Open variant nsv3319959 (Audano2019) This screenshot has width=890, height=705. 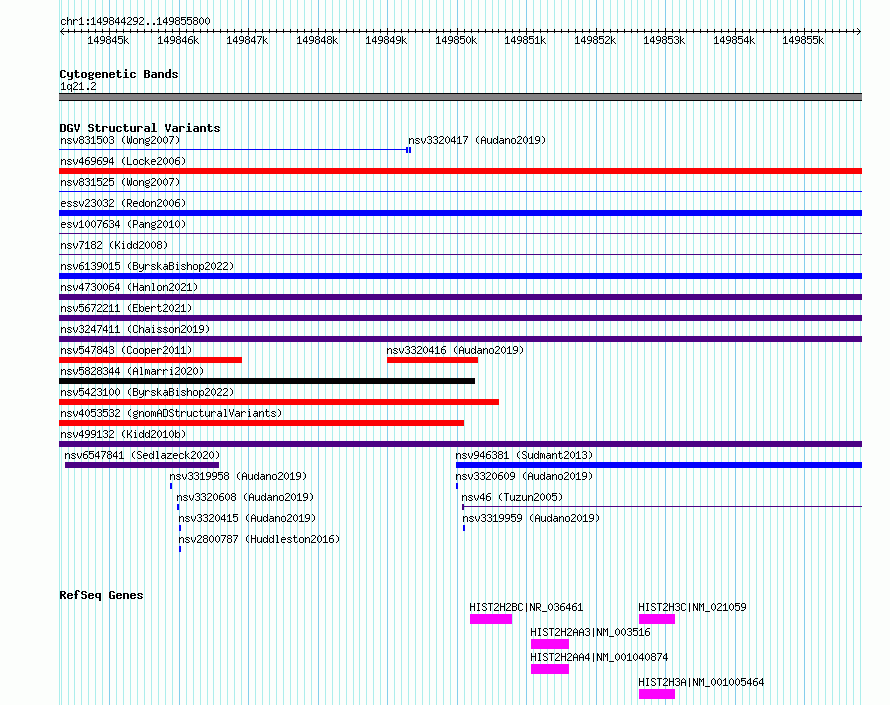[531, 518]
